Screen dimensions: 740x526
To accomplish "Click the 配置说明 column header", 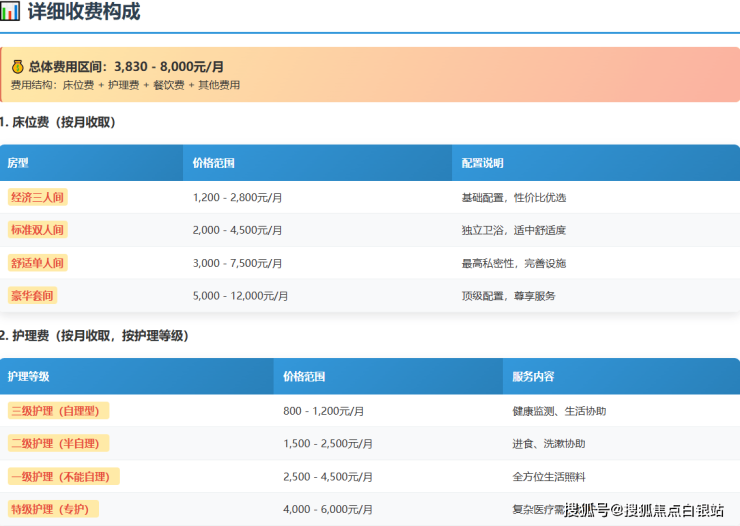I will (482, 163).
